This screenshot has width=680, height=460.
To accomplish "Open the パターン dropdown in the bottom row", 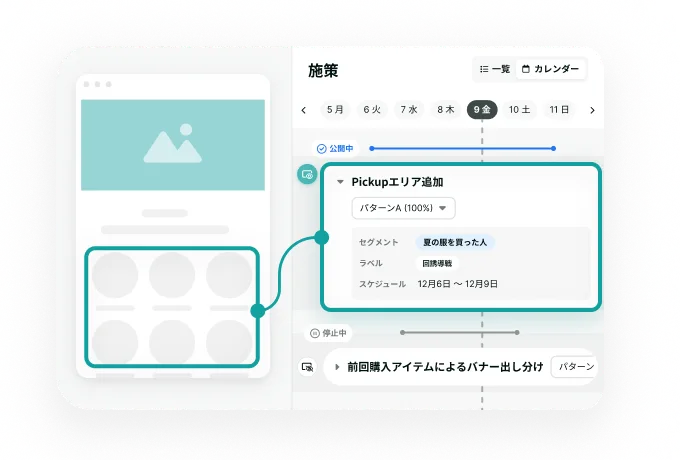I will pos(574,367).
